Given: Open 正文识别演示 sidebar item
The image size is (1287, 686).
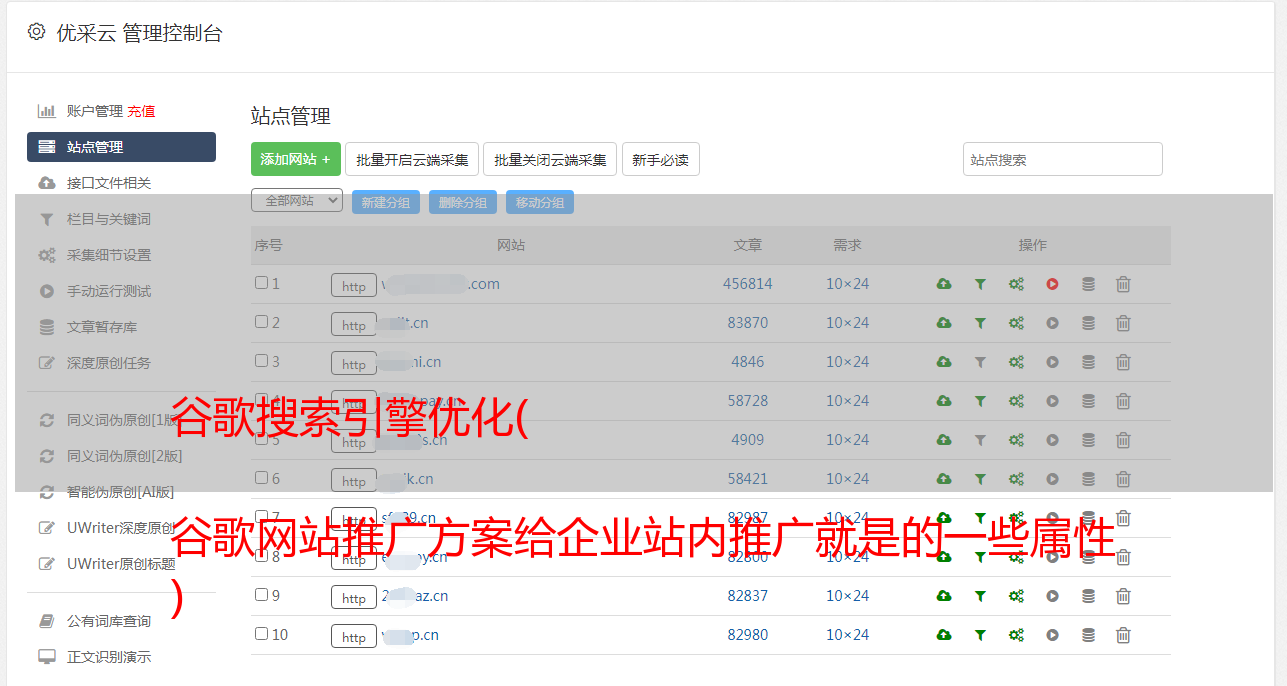Looking at the screenshot, I should click(109, 657).
